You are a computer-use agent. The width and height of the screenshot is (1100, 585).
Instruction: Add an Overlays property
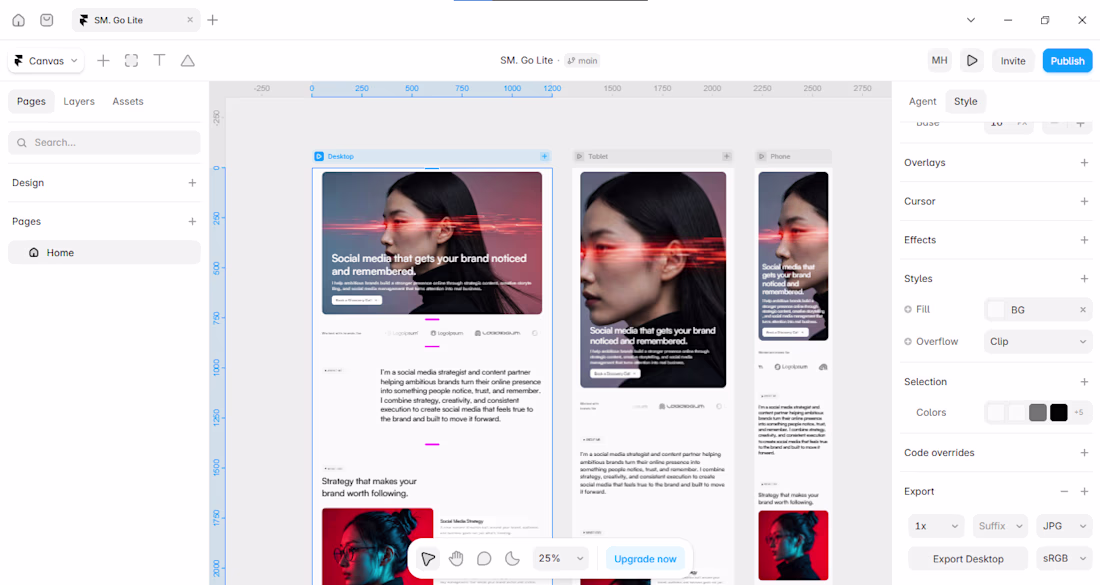1084,163
